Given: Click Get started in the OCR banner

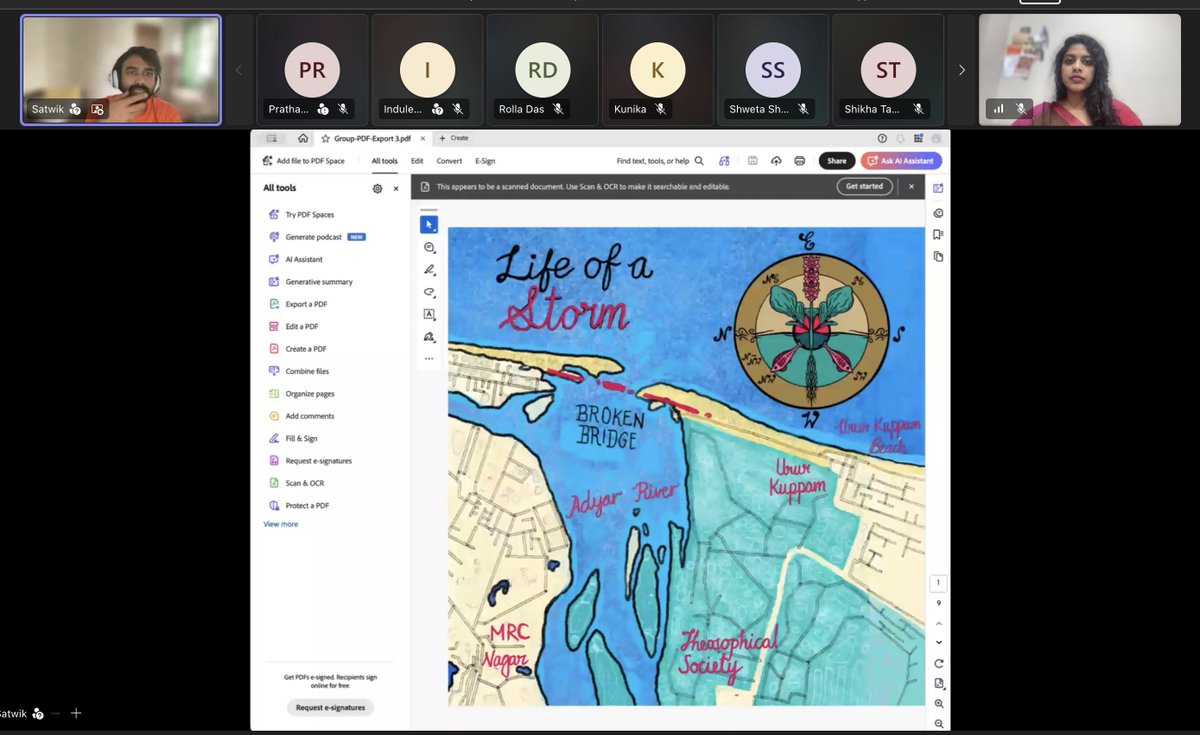Looking at the screenshot, I should click(x=865, y=186).
